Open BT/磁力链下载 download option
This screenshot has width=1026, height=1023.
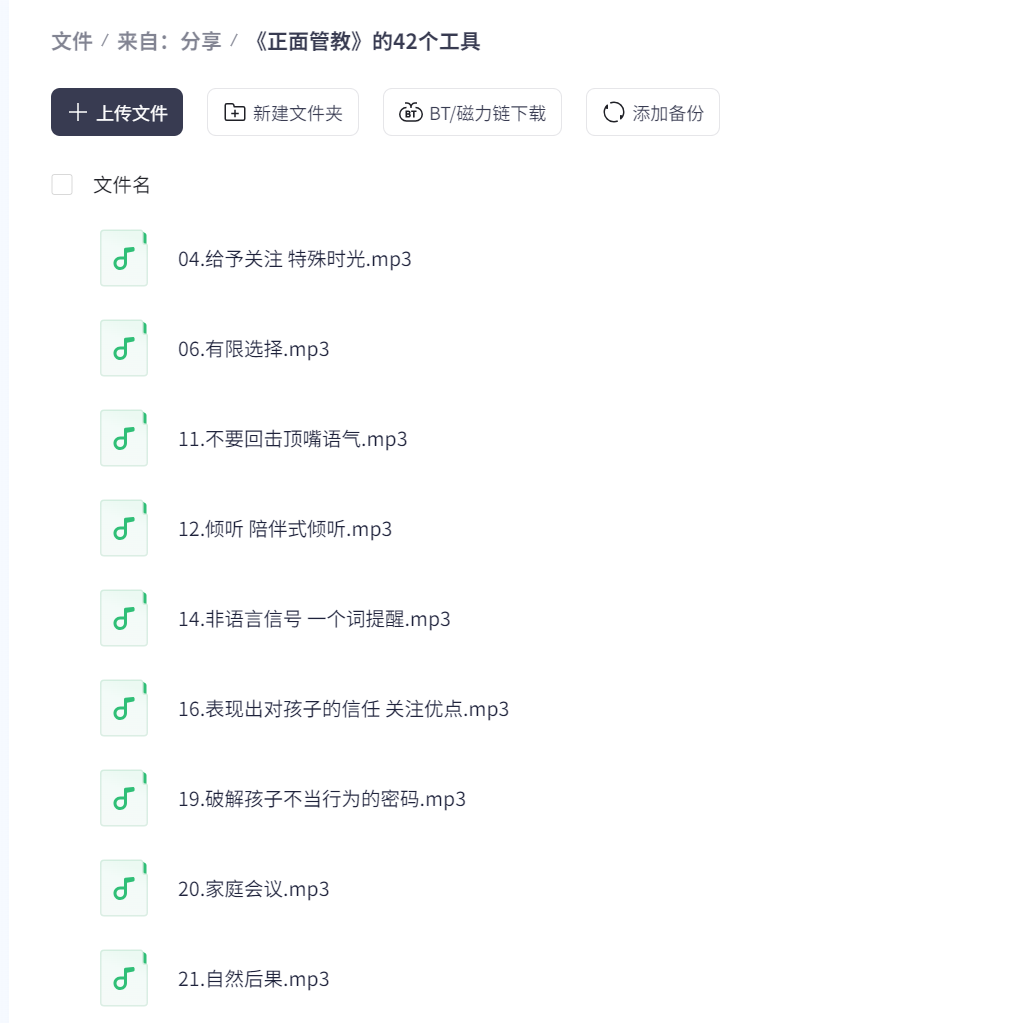[x=472, y=113]
